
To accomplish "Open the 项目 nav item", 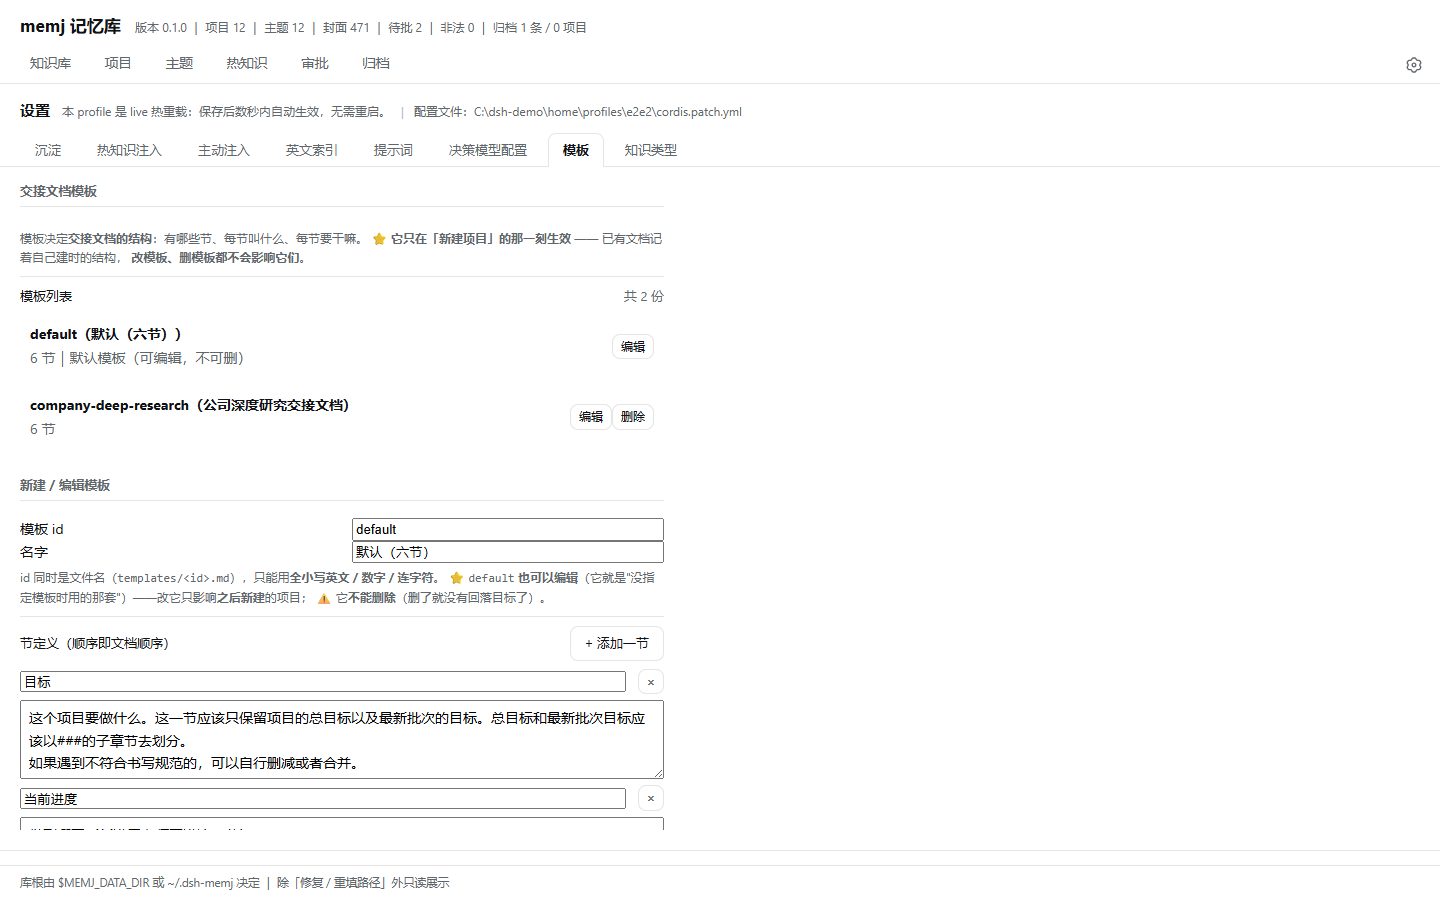I will pyautogui.click(x=118, y=63).
